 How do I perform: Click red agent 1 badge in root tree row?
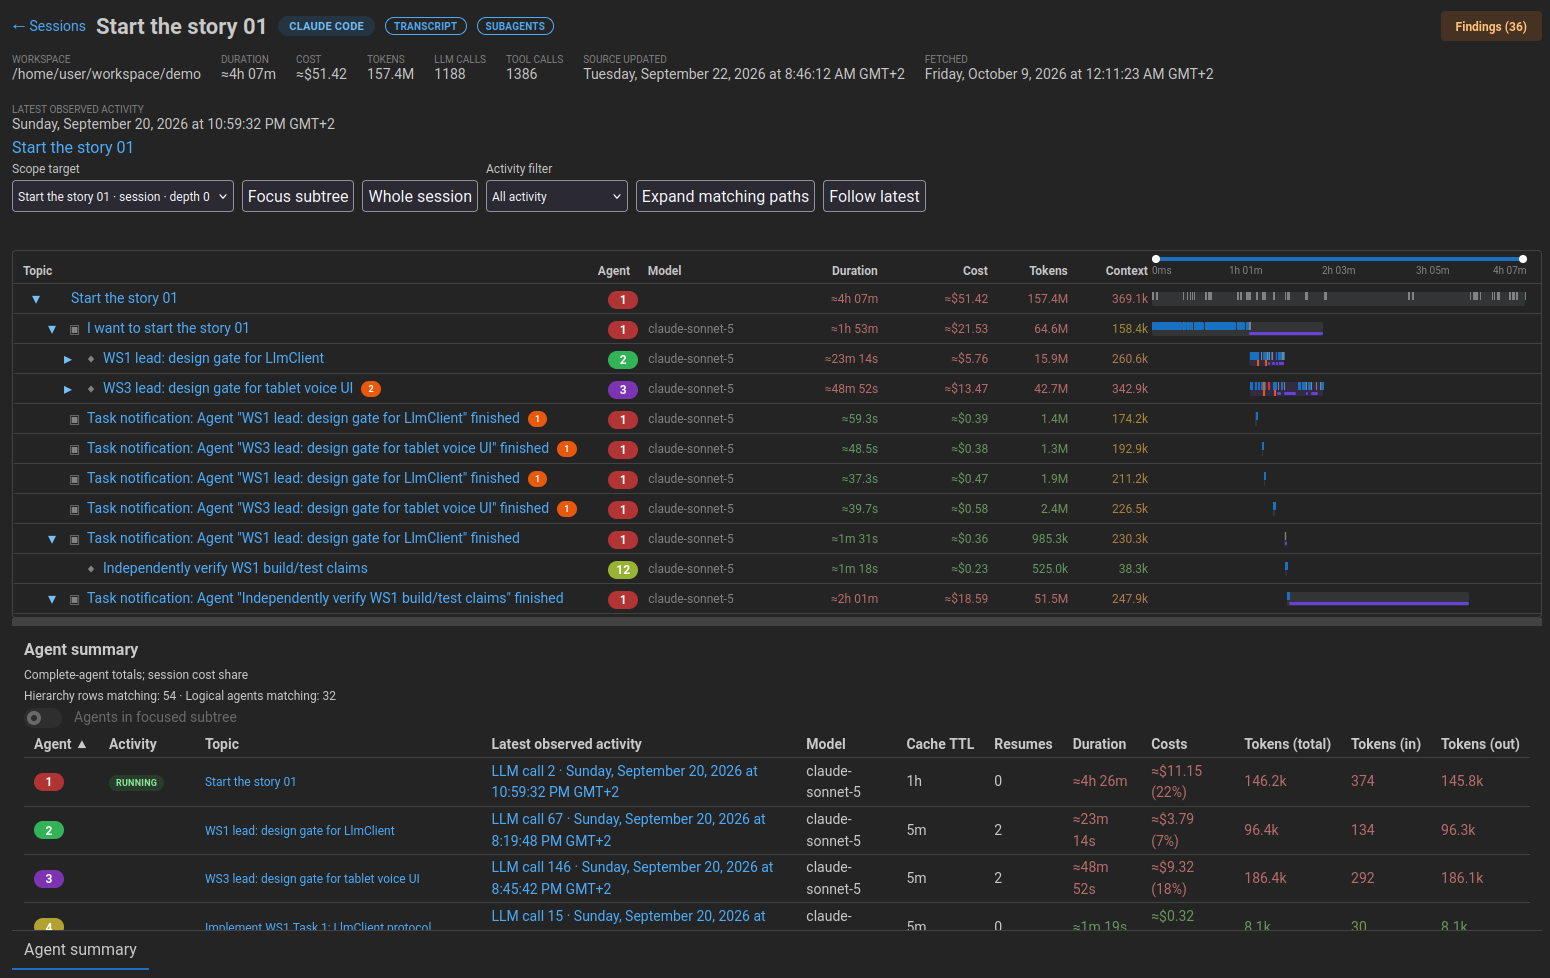[x=623, y=299]
